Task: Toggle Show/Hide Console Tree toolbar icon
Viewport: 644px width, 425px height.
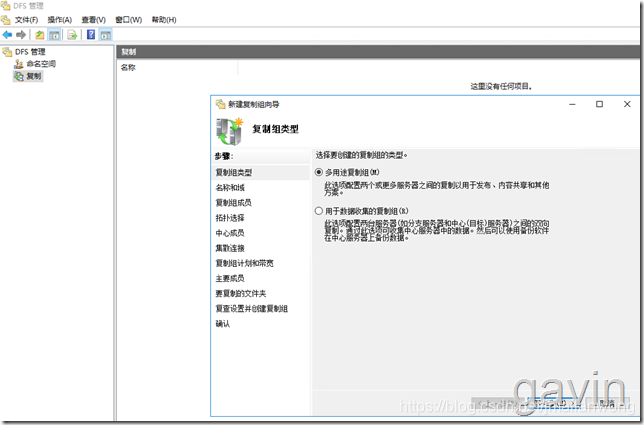Action: coord(54,35)
